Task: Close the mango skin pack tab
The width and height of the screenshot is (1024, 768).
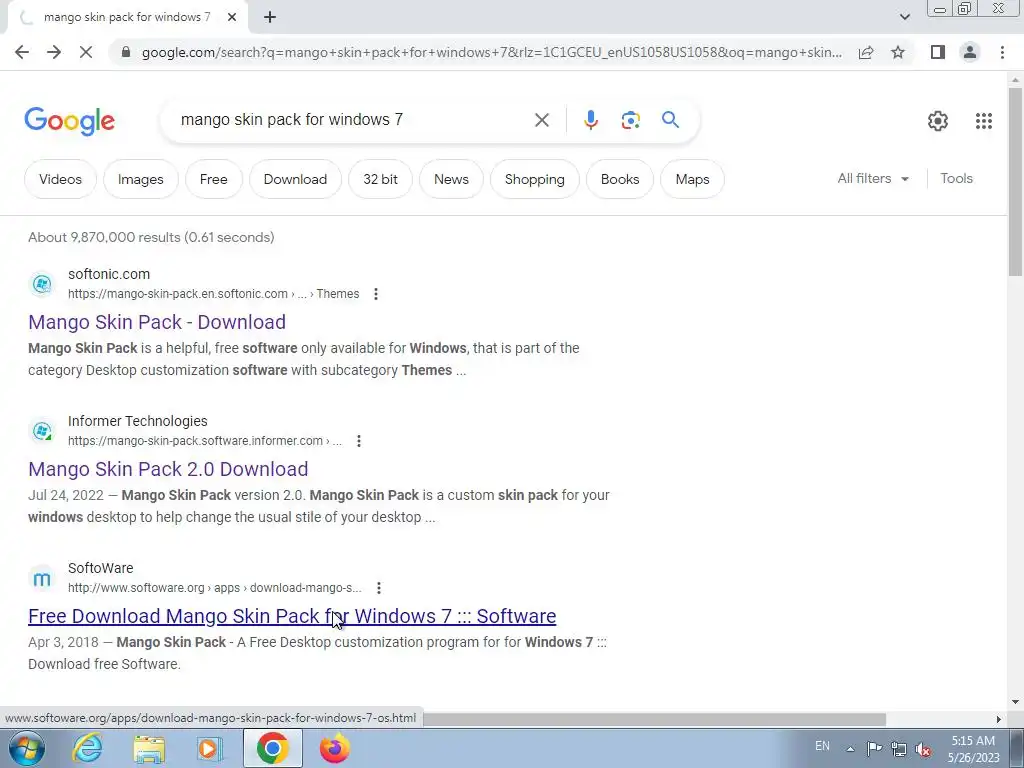Action: coord(232,18)
